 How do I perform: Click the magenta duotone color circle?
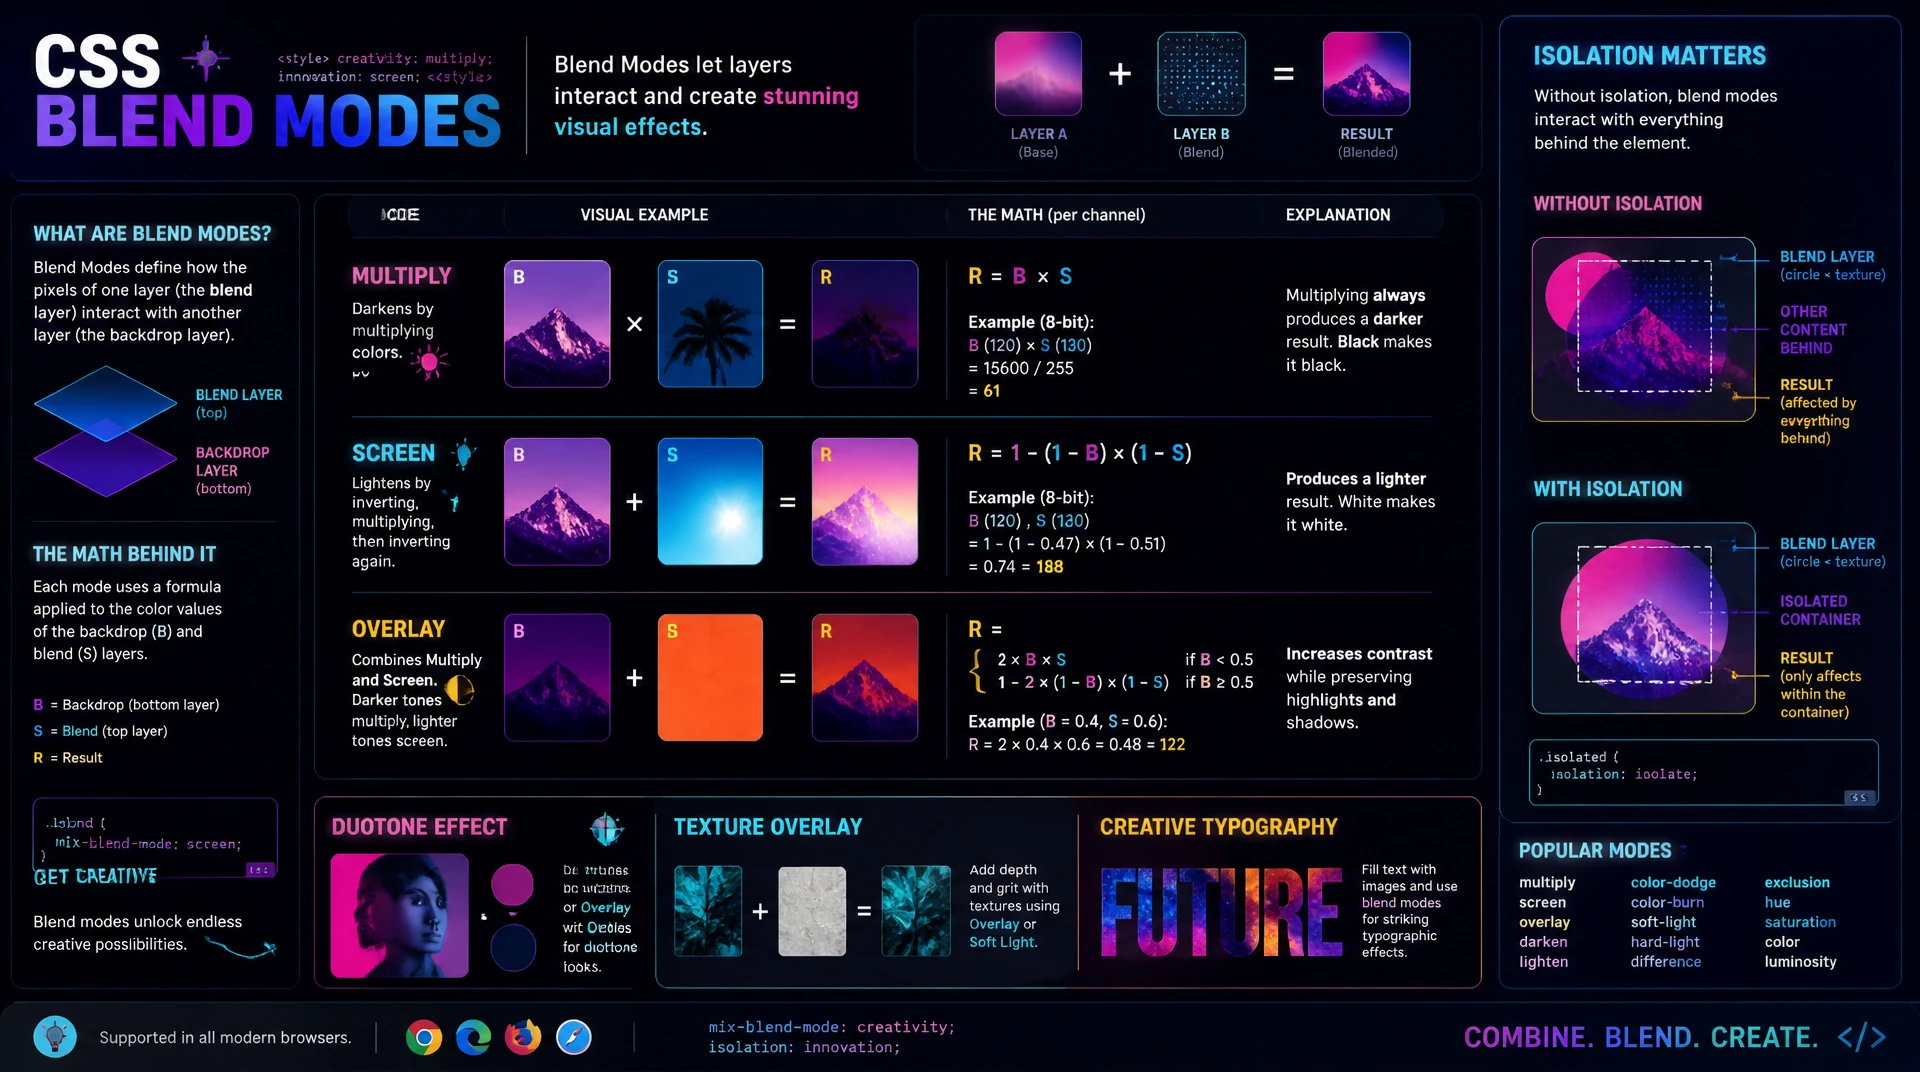512,885
